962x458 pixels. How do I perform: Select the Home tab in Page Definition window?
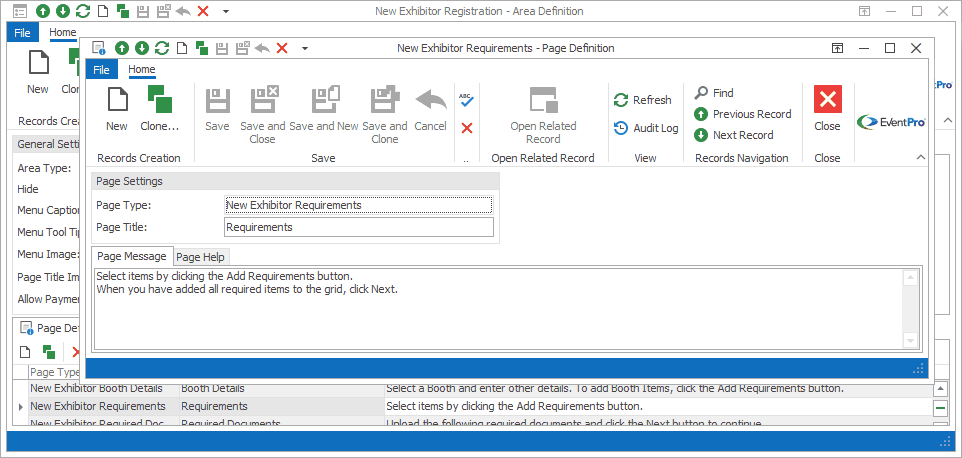coord(142,69)
